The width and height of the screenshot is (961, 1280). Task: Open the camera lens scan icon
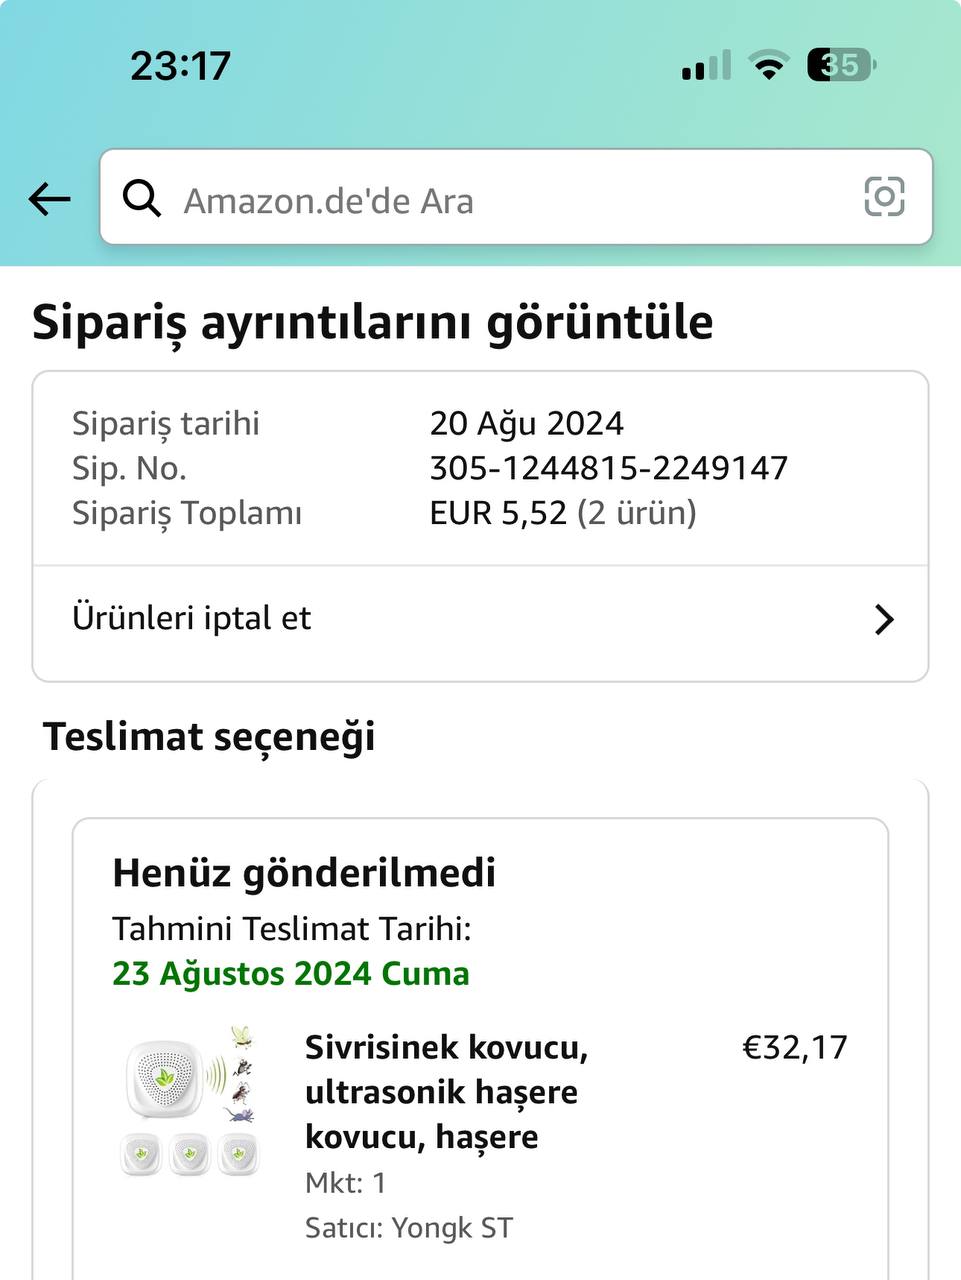[x=884, y=197]
